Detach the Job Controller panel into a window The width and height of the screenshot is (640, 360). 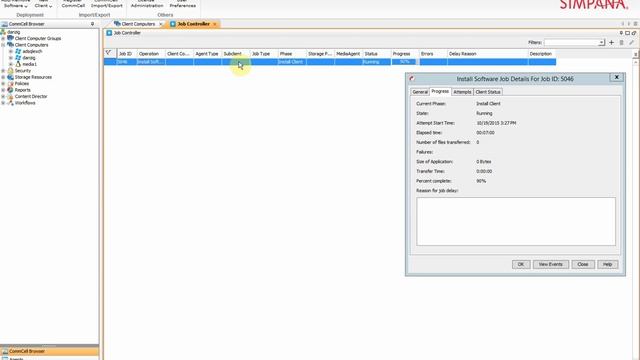tap(633, 33)
